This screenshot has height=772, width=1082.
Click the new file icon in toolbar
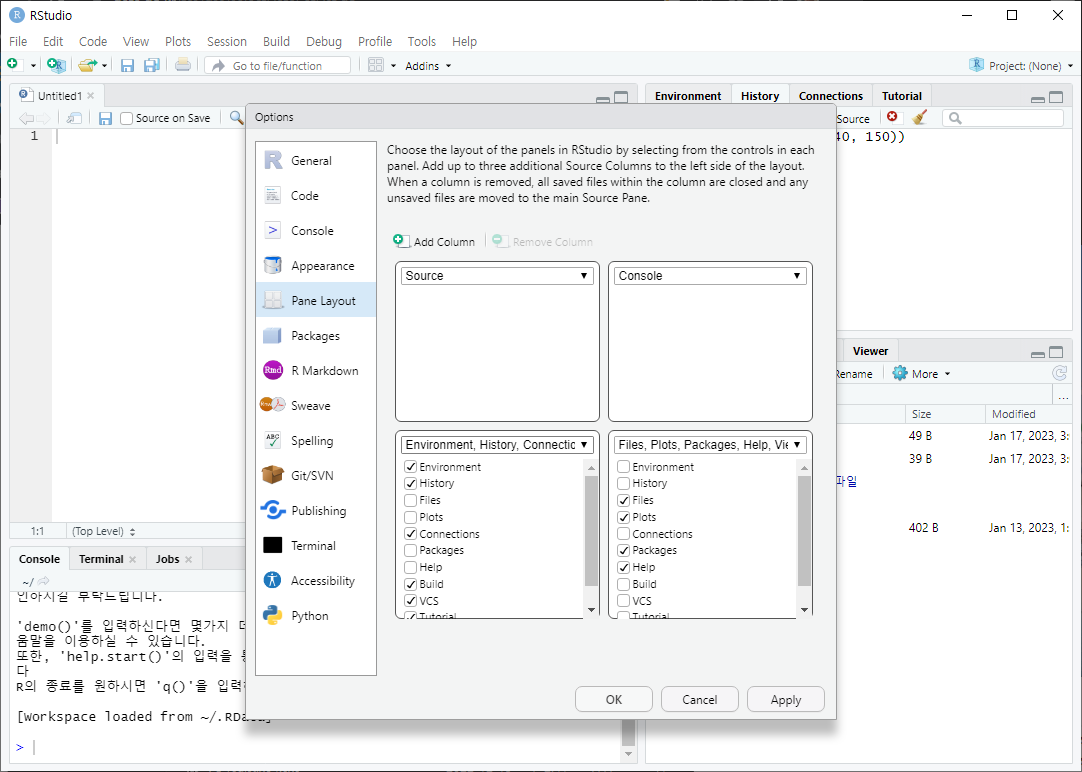(13, 65)
